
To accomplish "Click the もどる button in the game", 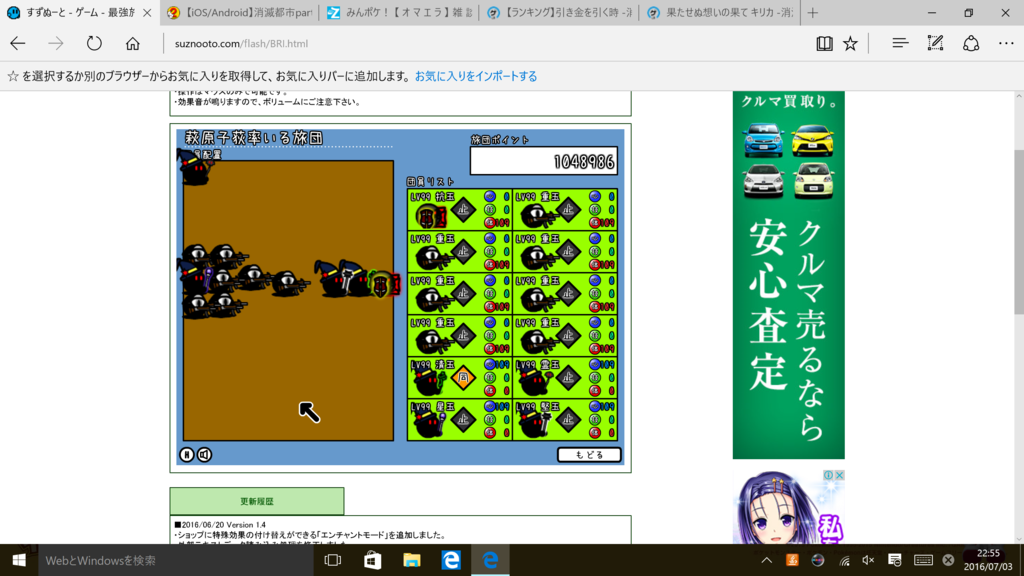I will pos(588,455).
